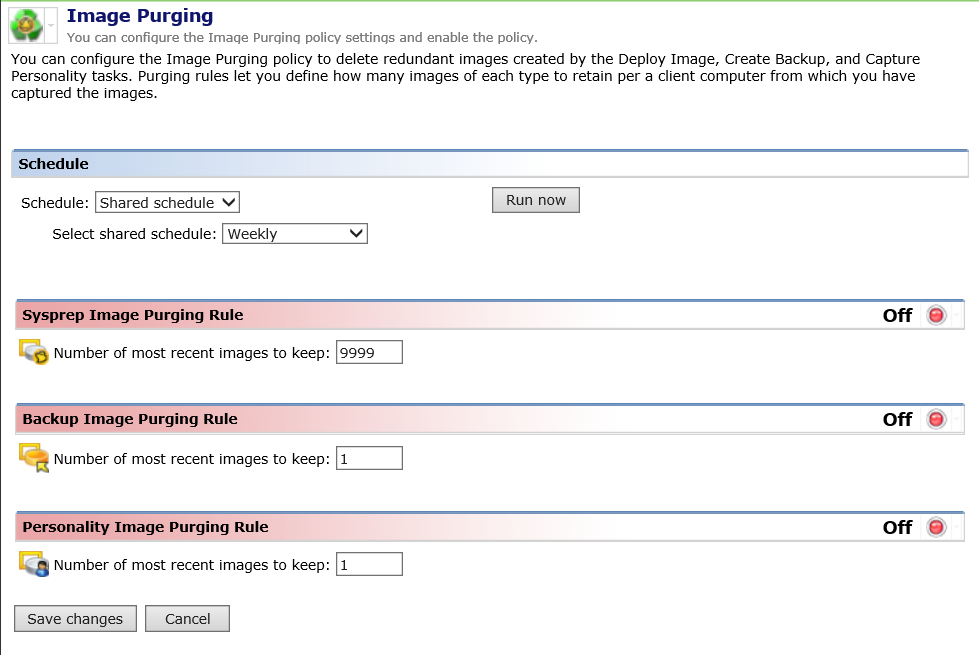Click the Run now button
The image size is (979, 655).
(x=536, y=200)
